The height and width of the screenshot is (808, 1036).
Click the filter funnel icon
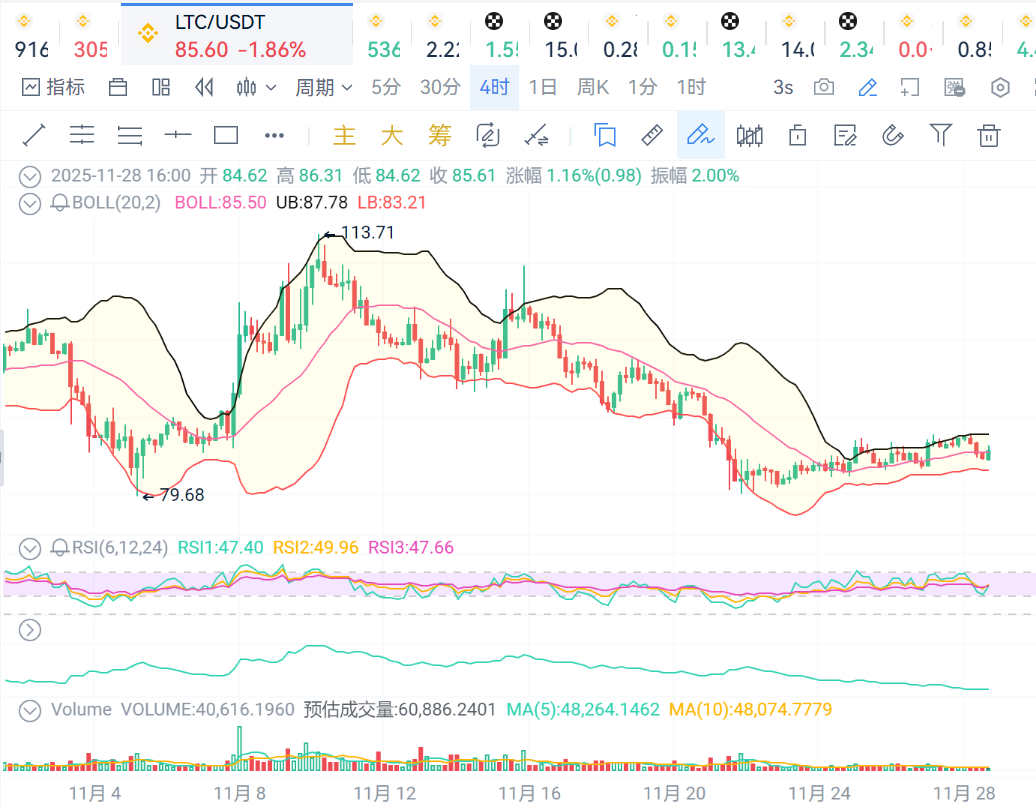(940, 135)
